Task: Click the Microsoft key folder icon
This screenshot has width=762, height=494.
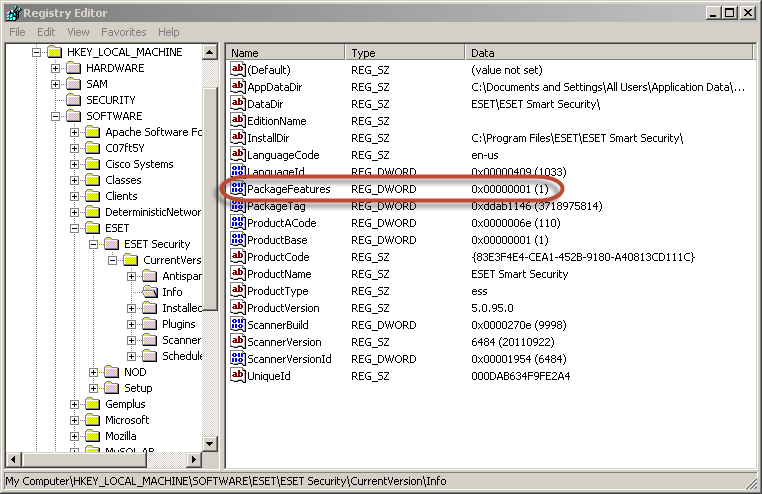Action: point(92,420)
